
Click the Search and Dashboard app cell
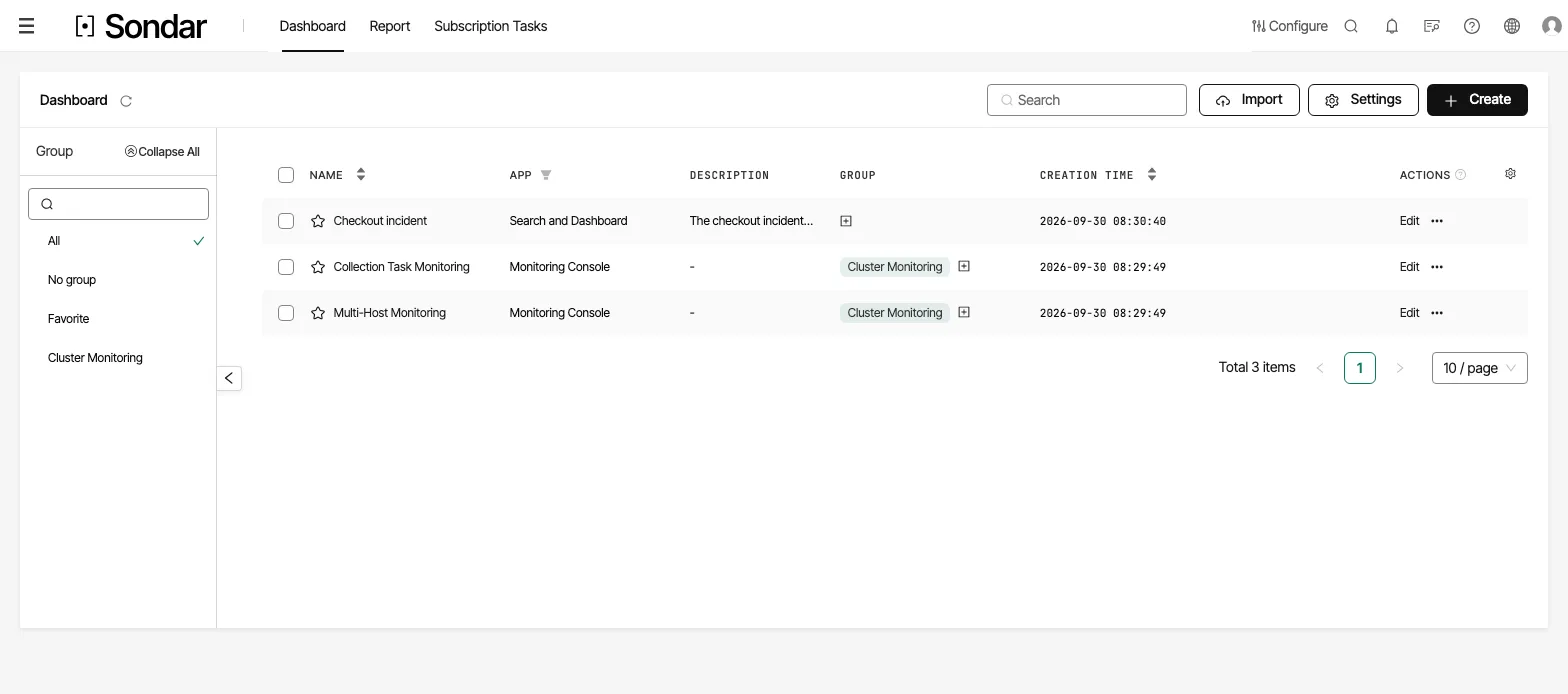568,221
